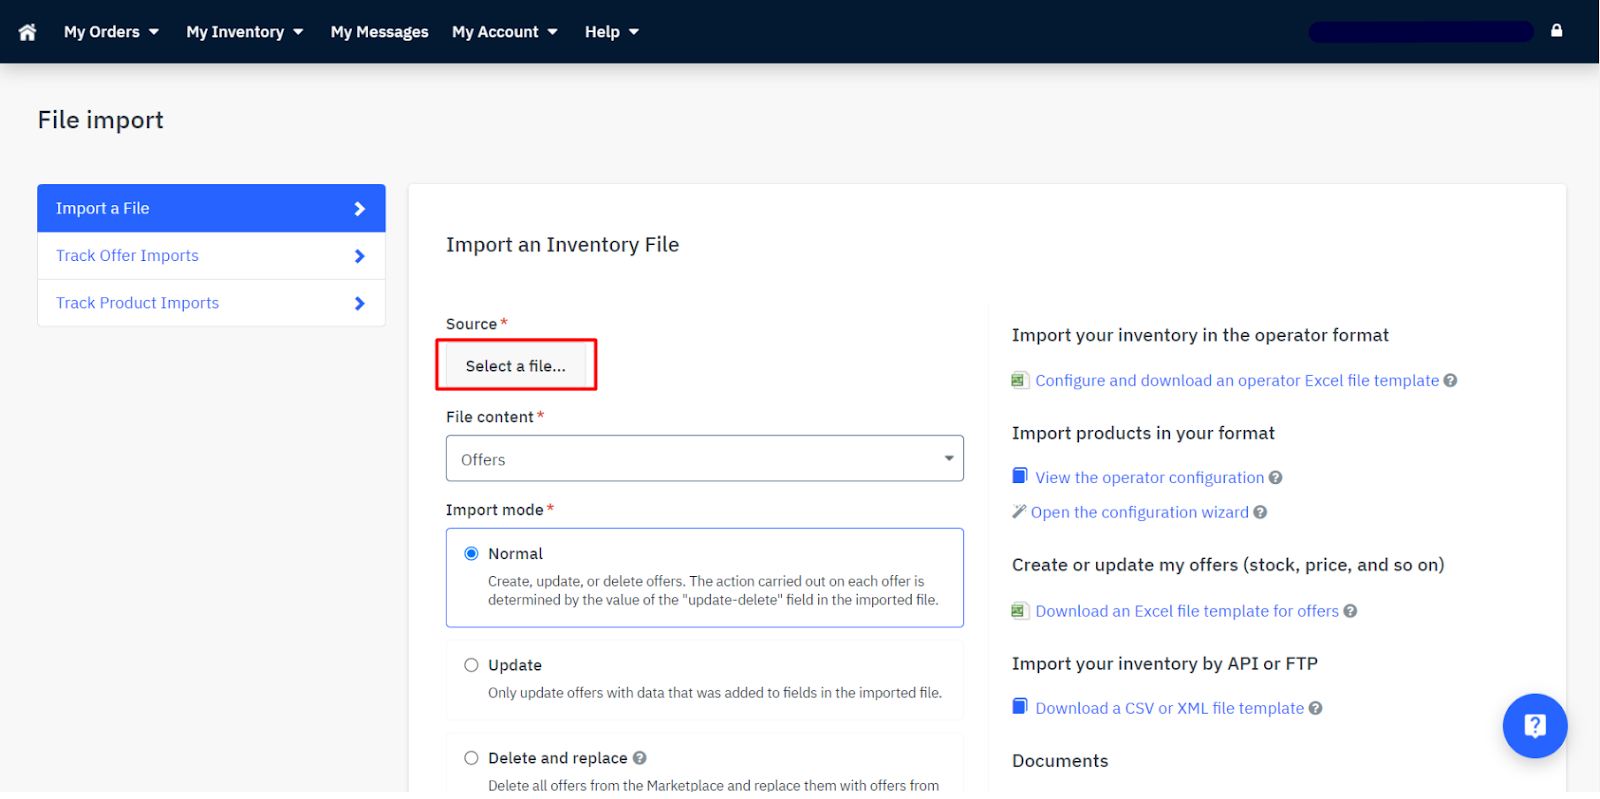Click help icon beside CSV or XML template

tap(1315, 708)
